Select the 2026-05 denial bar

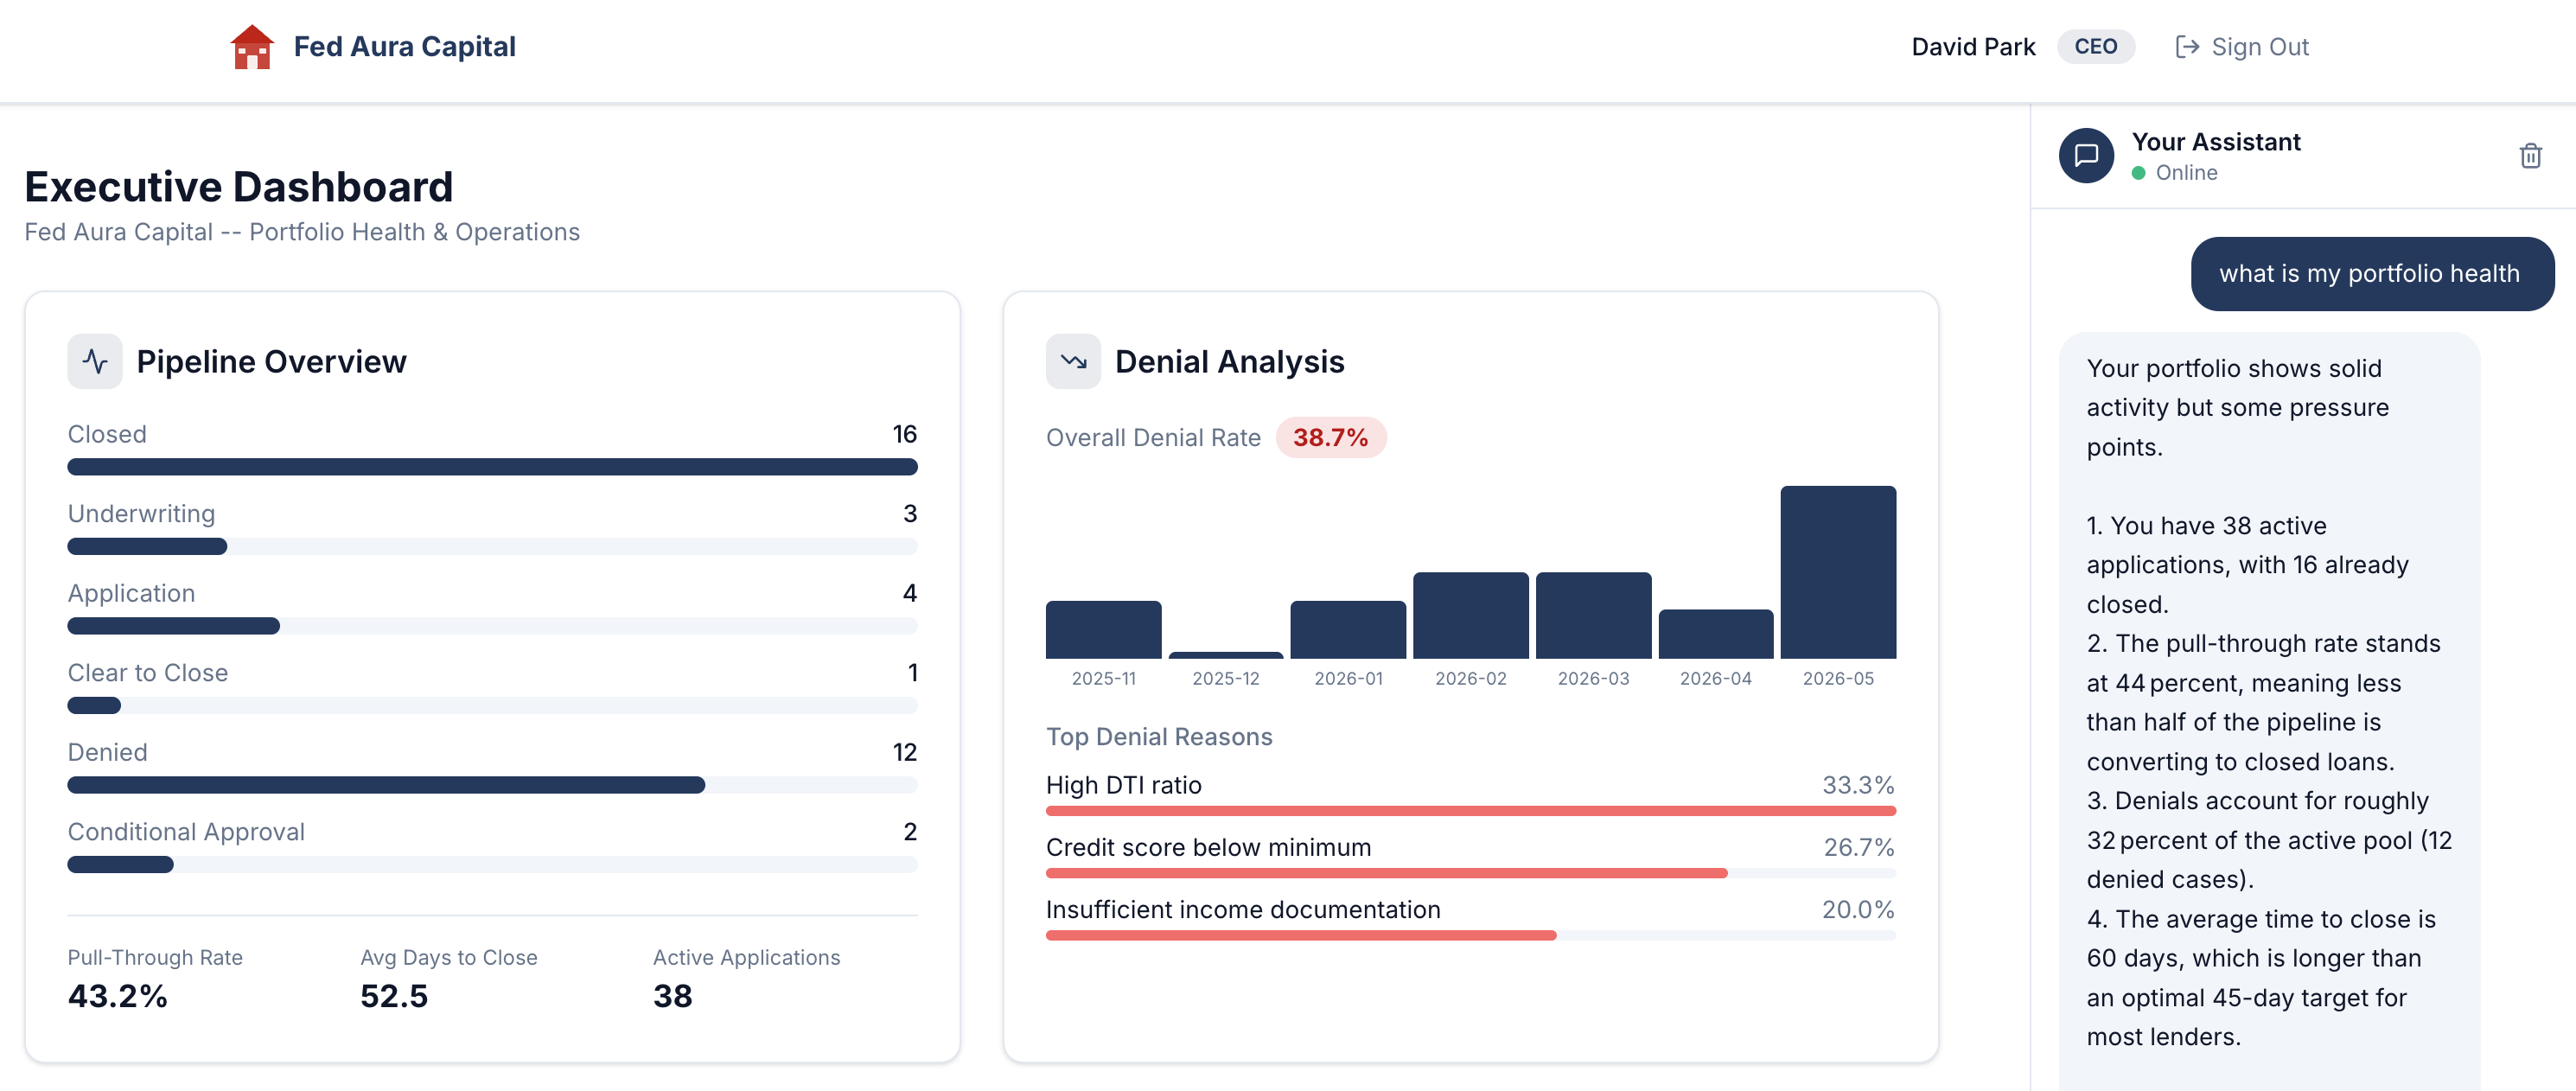pos(1837,572)
